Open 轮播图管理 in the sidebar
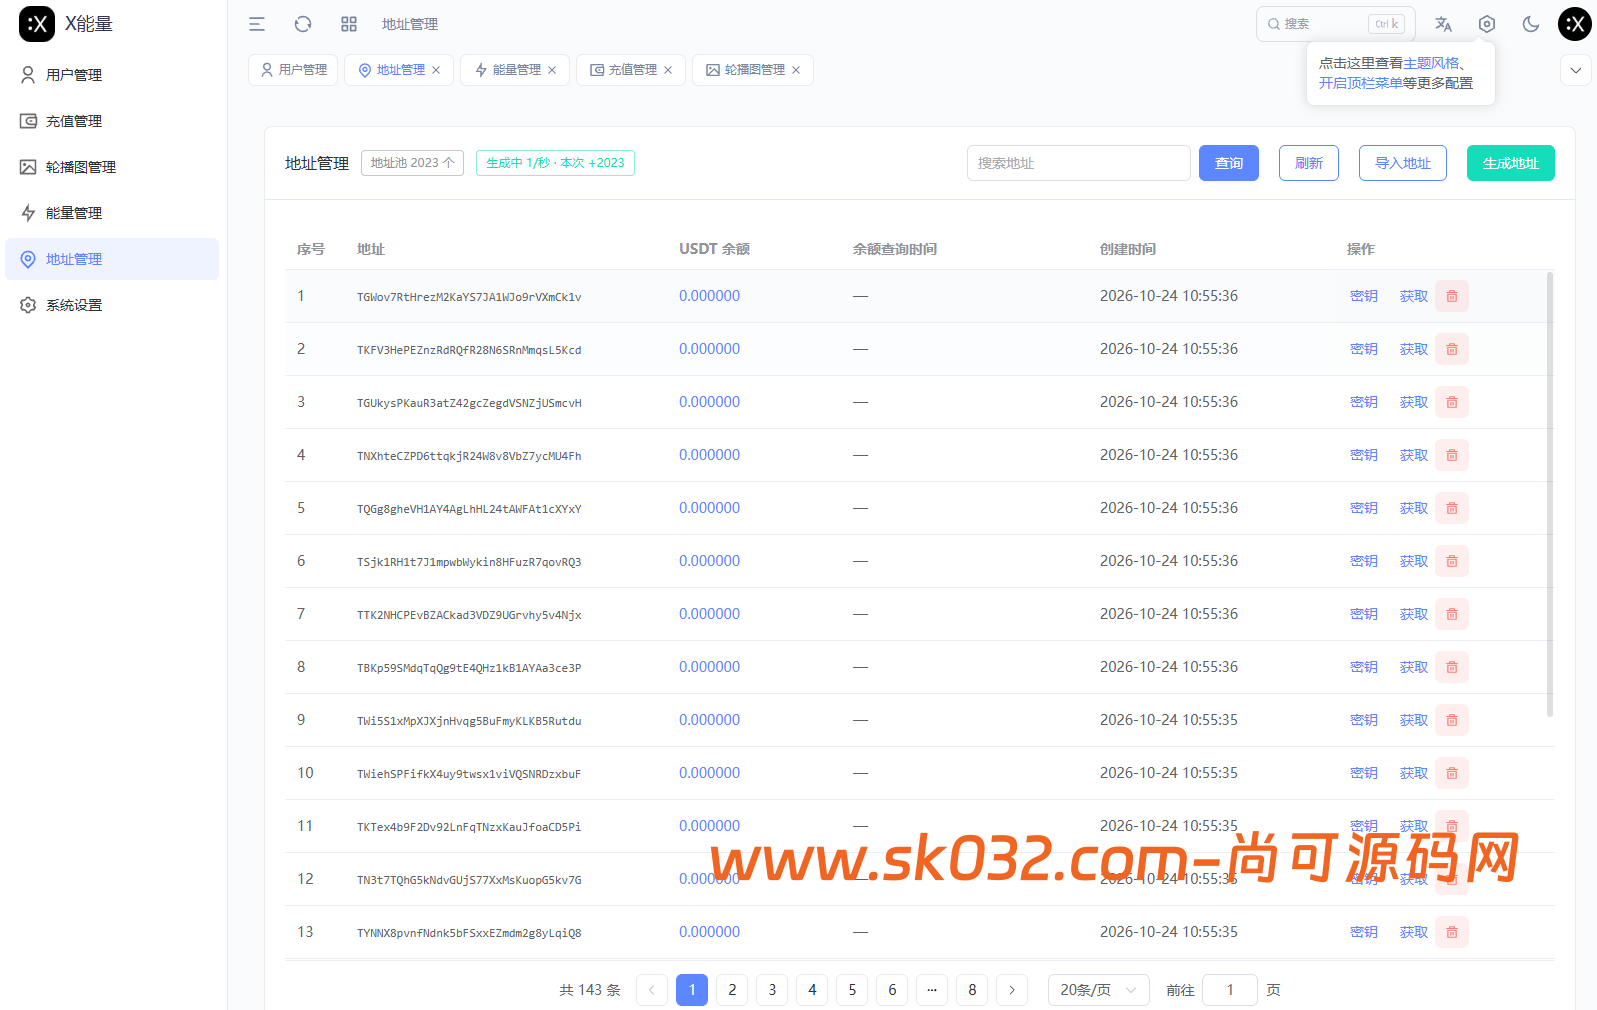Screen dimensions: 1597x1010 [112, 167]
